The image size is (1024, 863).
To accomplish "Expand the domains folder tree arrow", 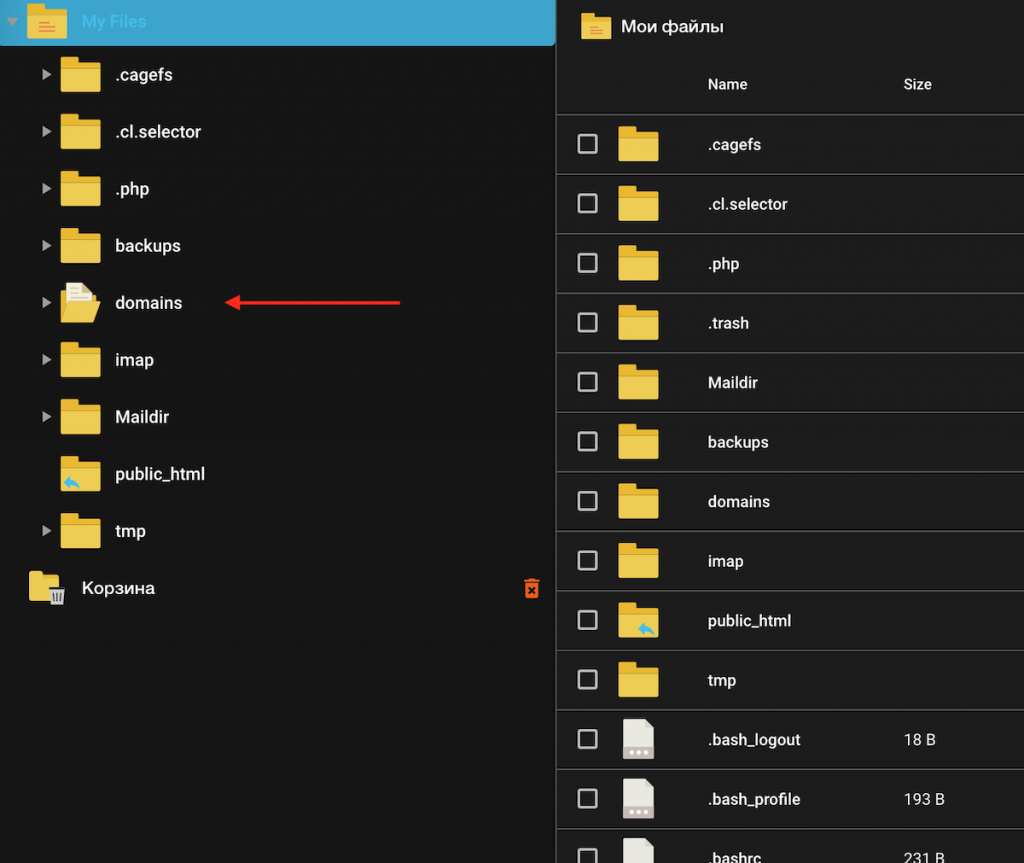I will click(x=46, y=303).
